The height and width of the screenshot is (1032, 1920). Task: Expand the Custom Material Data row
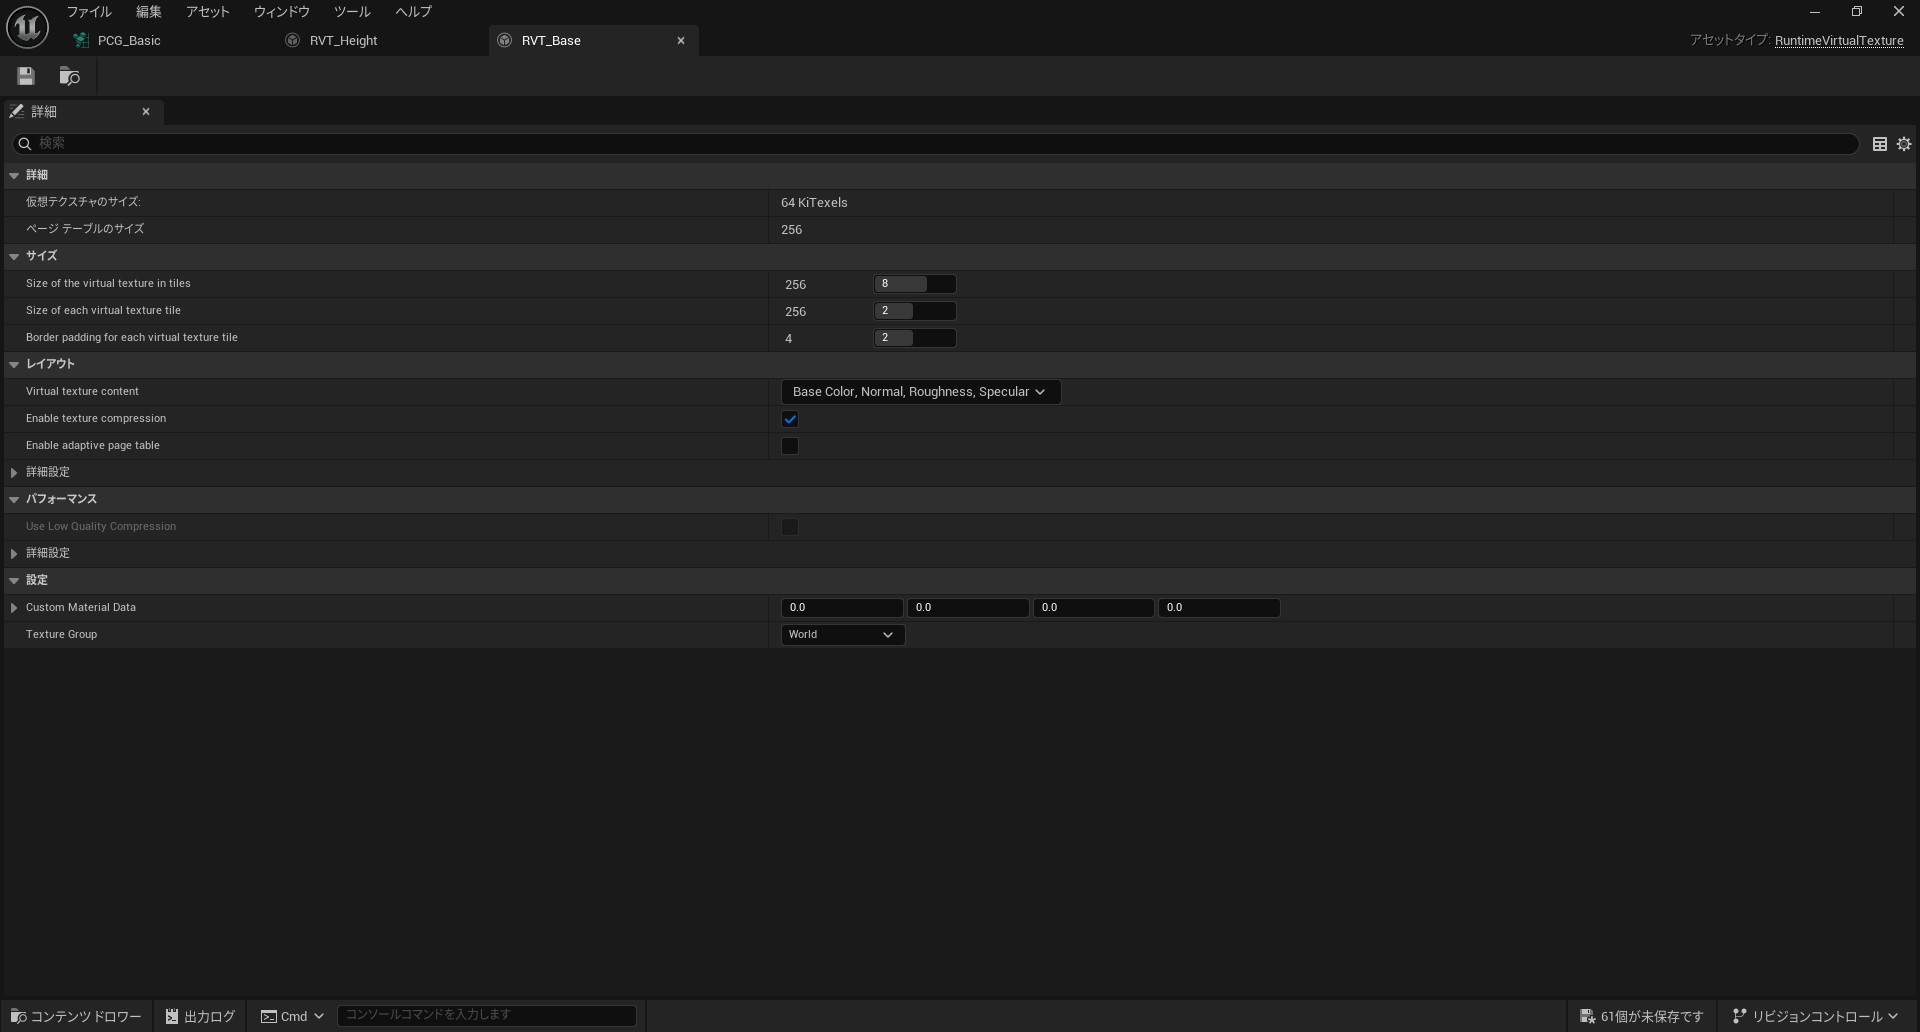14,608
